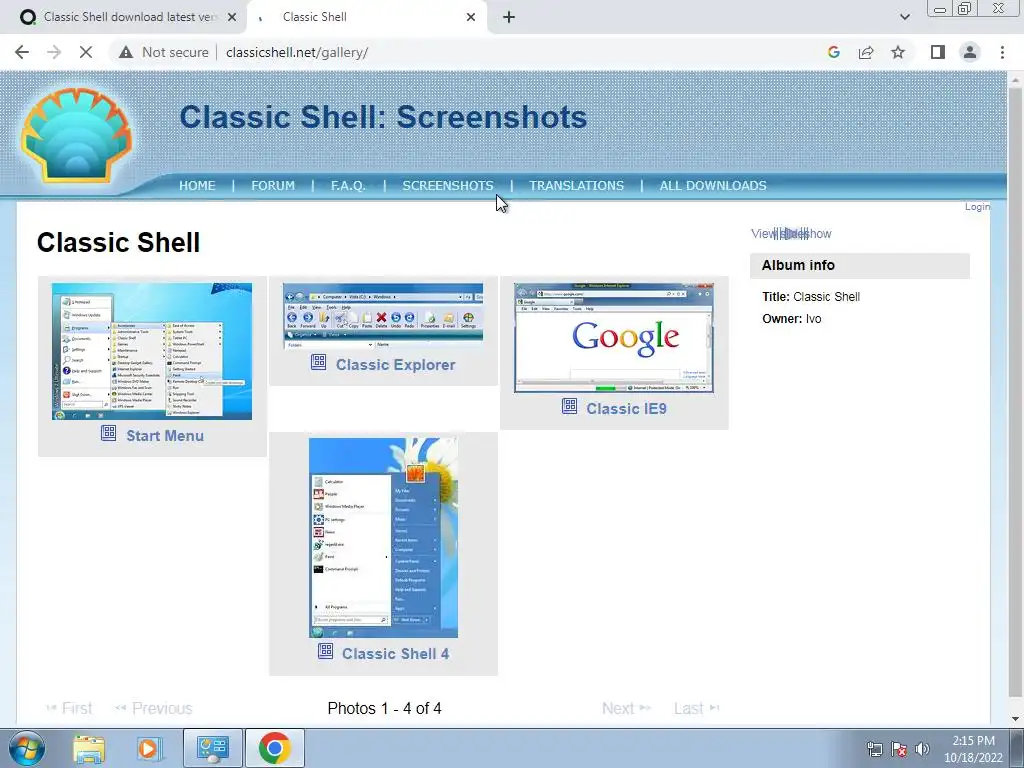Open the browser side panel icon
The width and height of the screenshot is (1024, 768).
tap(938, 52)
